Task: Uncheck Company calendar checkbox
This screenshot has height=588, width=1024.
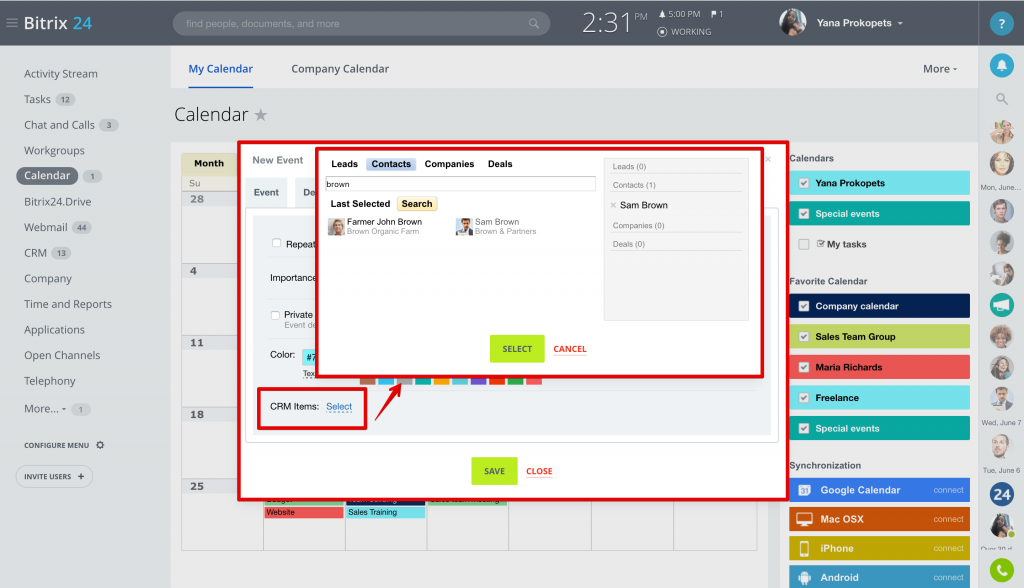Action: [804, 306]
